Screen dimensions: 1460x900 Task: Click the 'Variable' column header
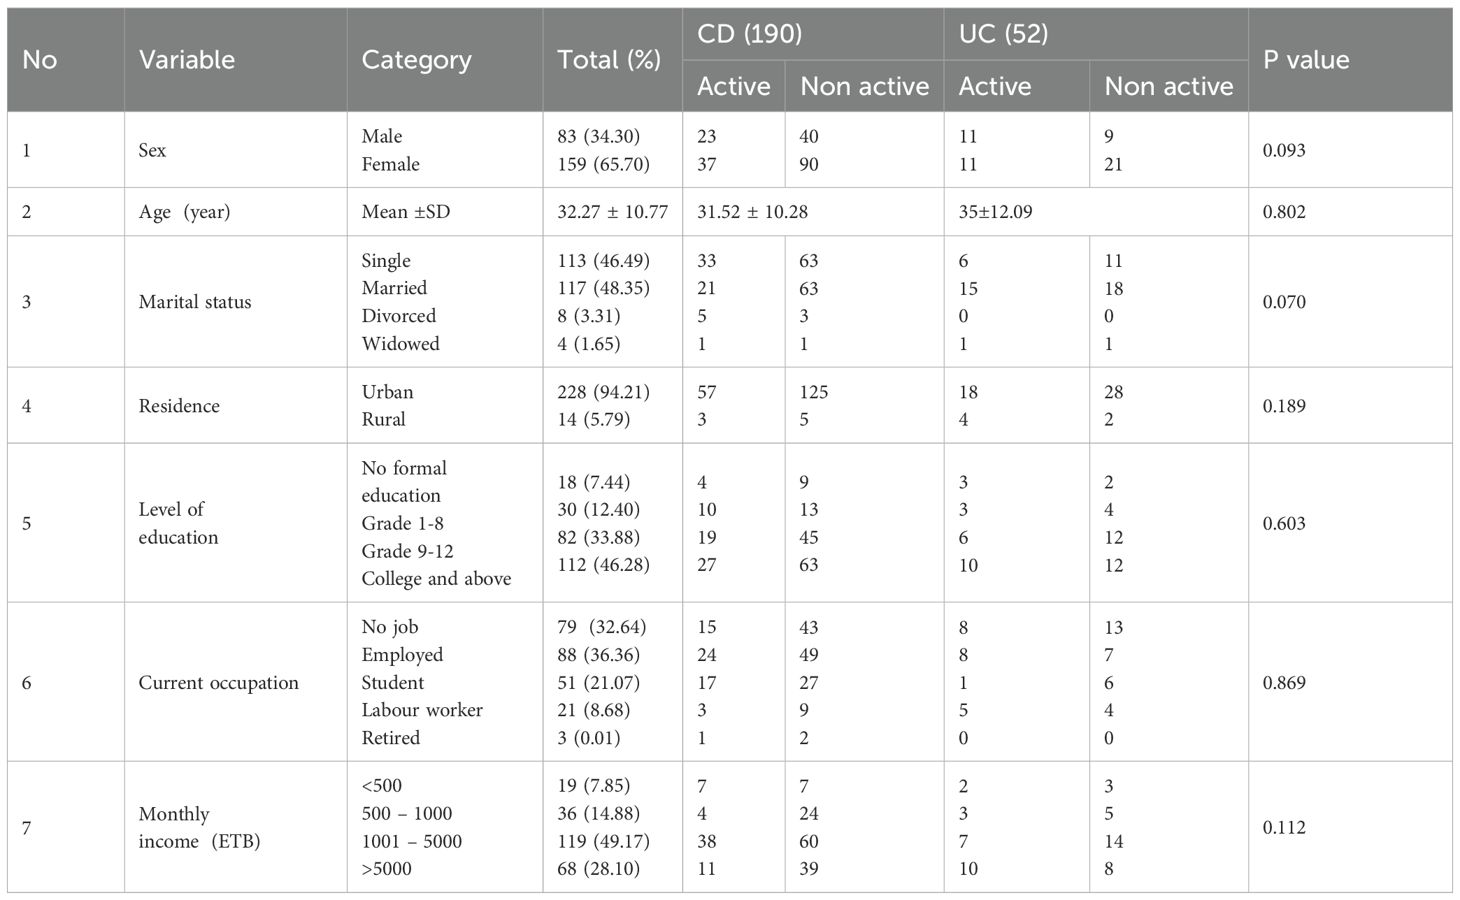187,60
